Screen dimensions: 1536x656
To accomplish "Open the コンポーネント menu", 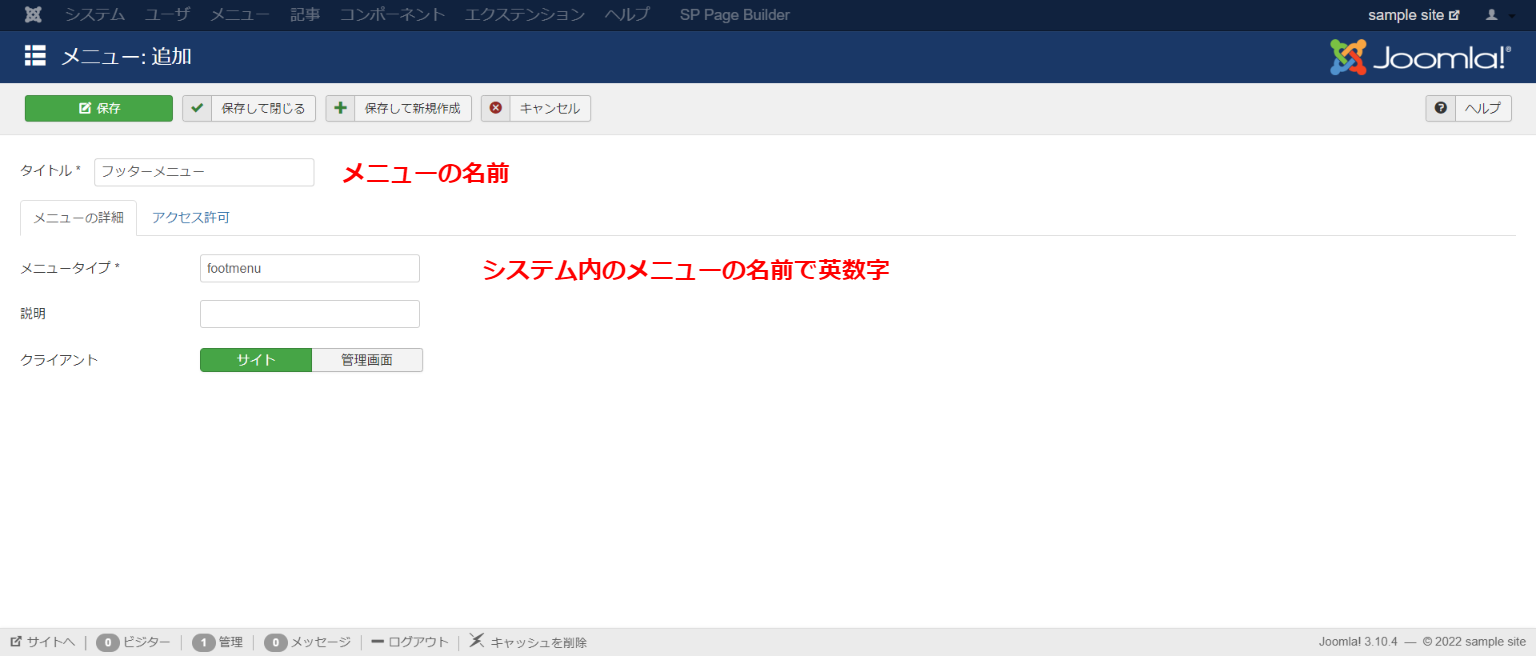I will coord(392,15).
